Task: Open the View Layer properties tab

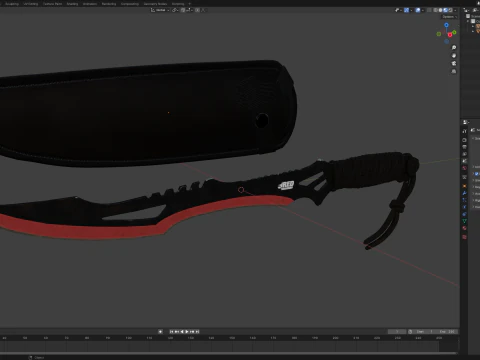Action: click(464, 154)
